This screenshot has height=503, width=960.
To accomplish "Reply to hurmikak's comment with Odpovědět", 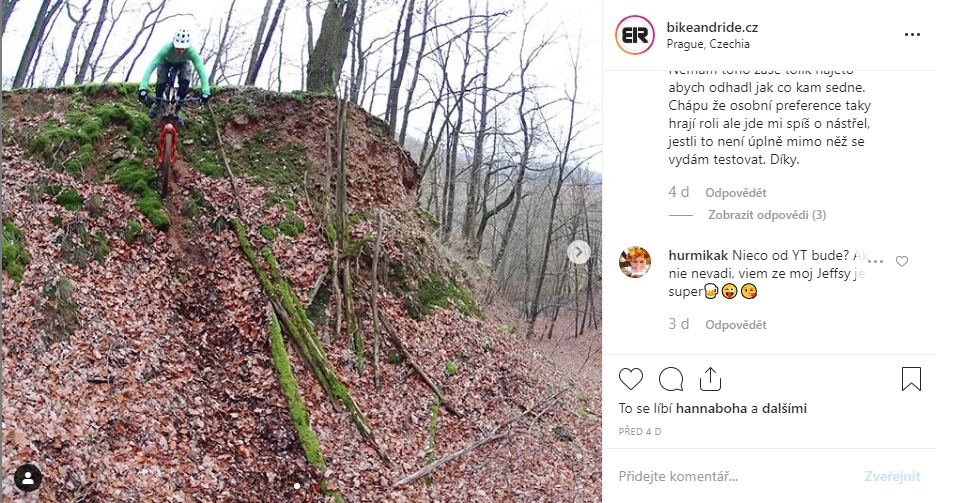I will coord(735,325).
